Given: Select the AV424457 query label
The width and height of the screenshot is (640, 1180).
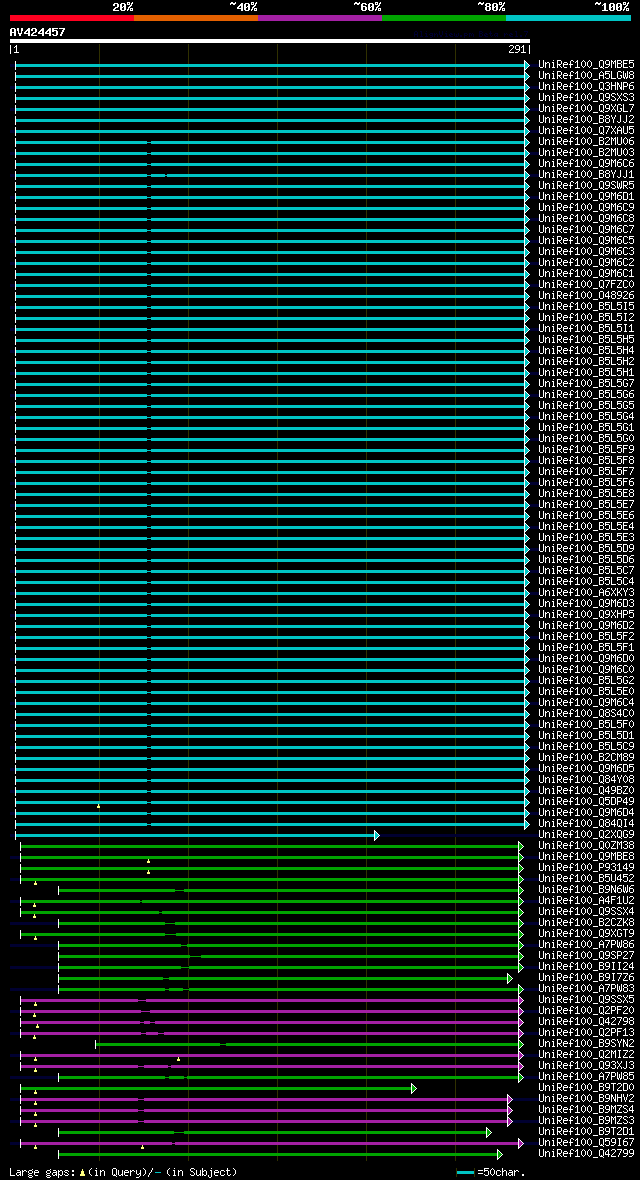Looking at the screenshot, I should point(38,32).
